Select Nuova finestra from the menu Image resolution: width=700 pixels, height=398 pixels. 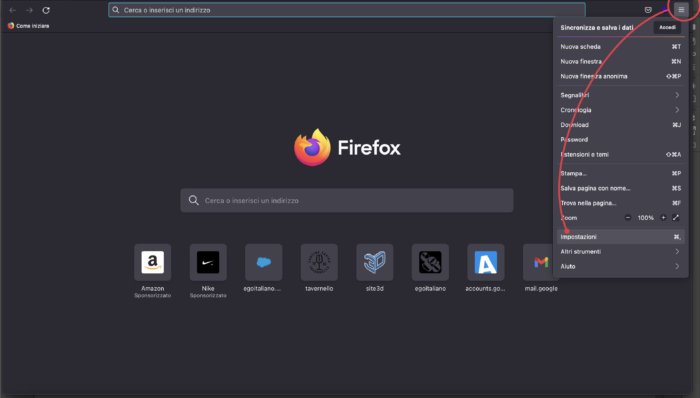621,62
